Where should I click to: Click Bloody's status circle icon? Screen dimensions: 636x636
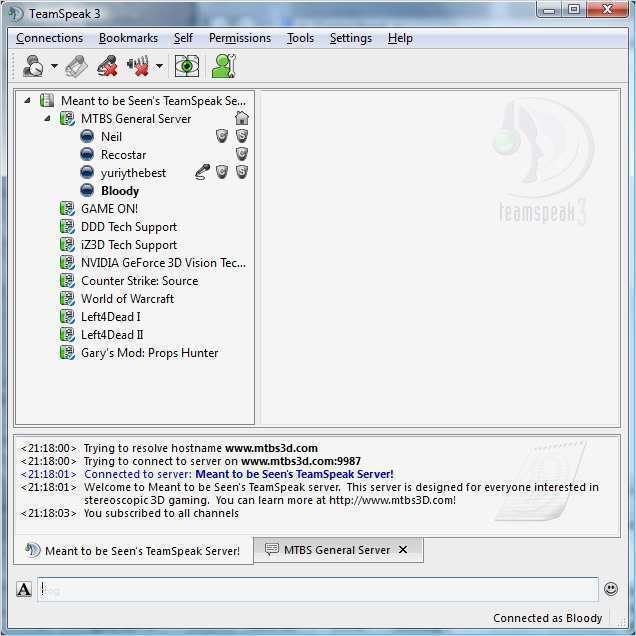[87, 190]
